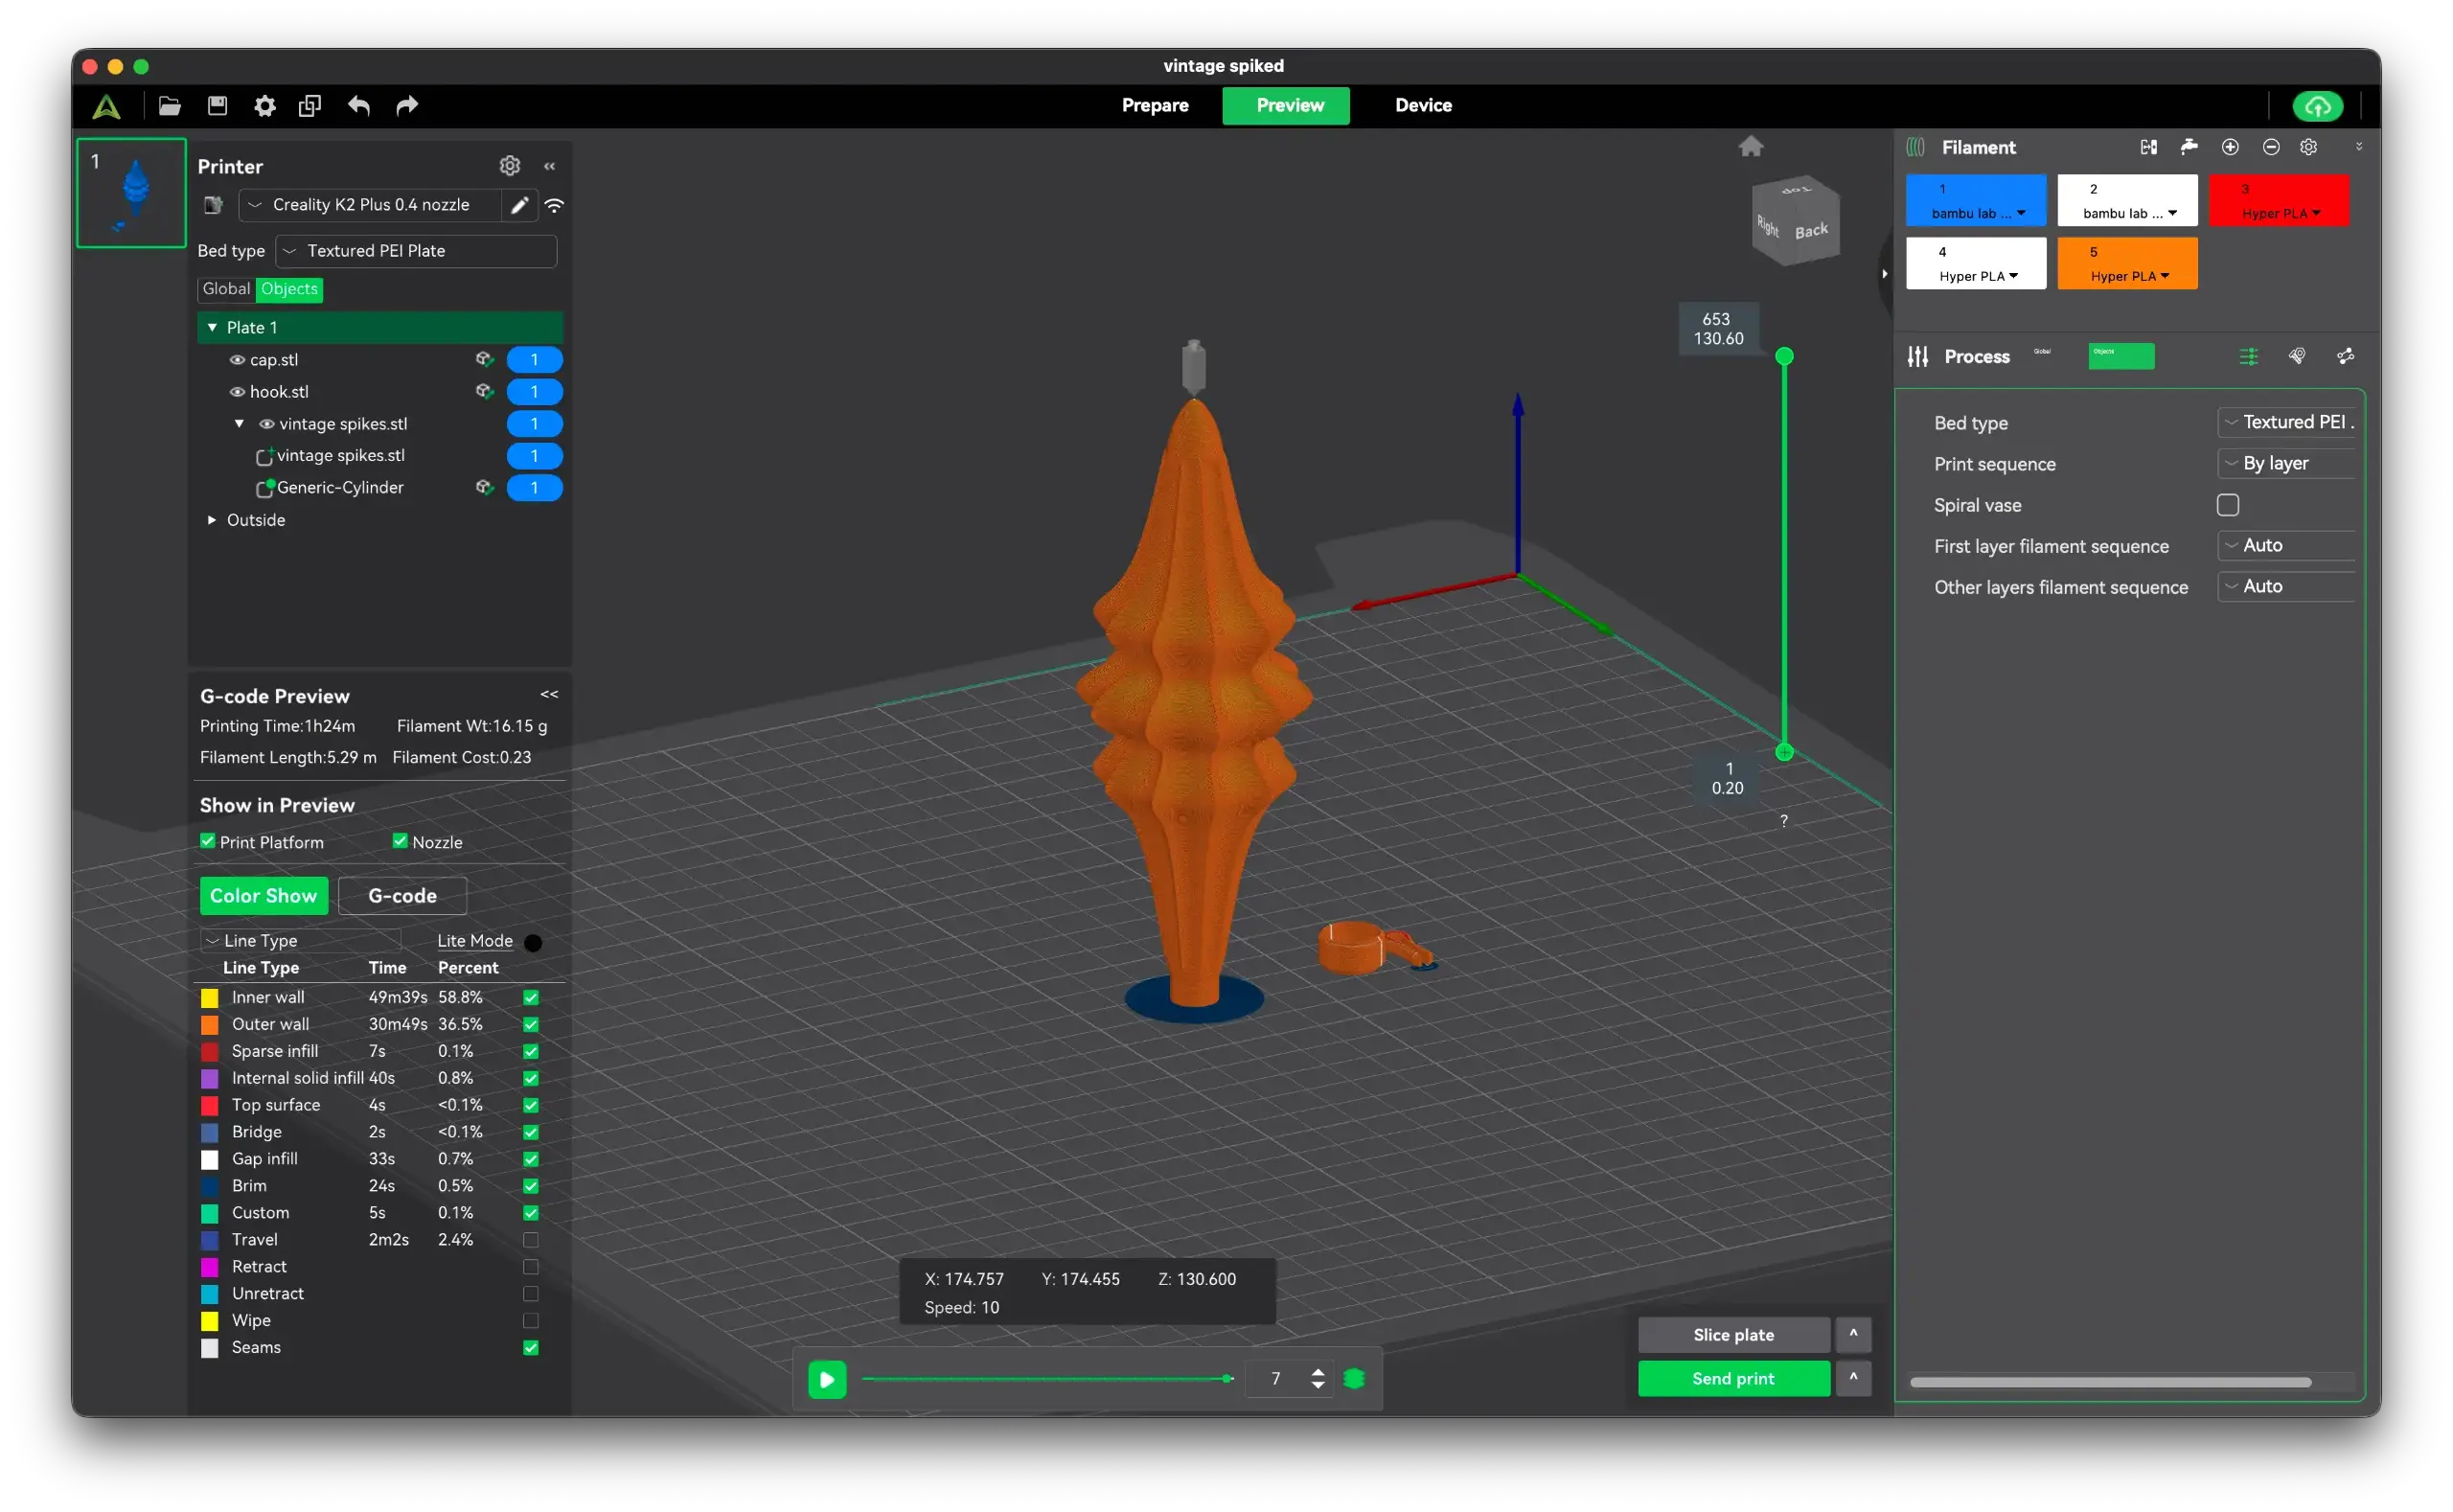Open filament settings gear icon
The width and height of the screenshot is (2453, 1512).
(x=2308, y=147)
